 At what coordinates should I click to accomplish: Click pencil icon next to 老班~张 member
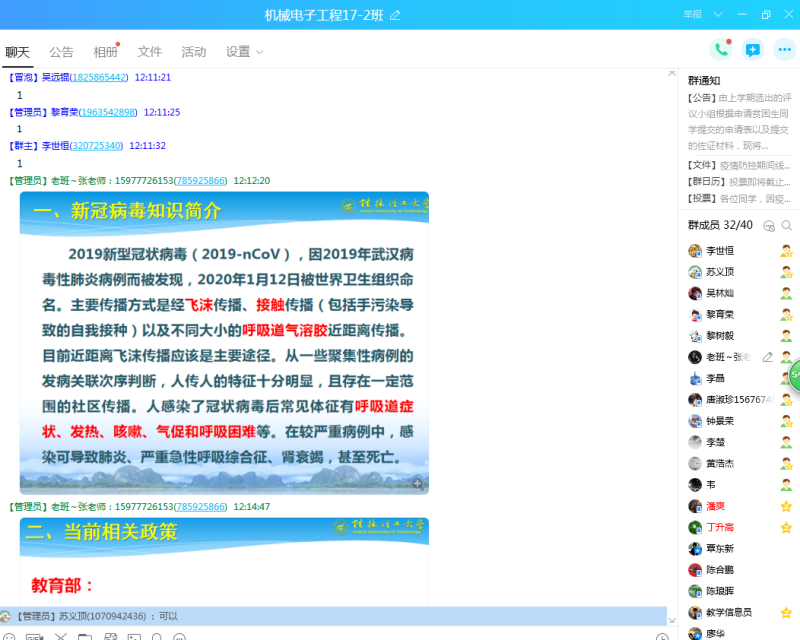(x=767, y=357)
